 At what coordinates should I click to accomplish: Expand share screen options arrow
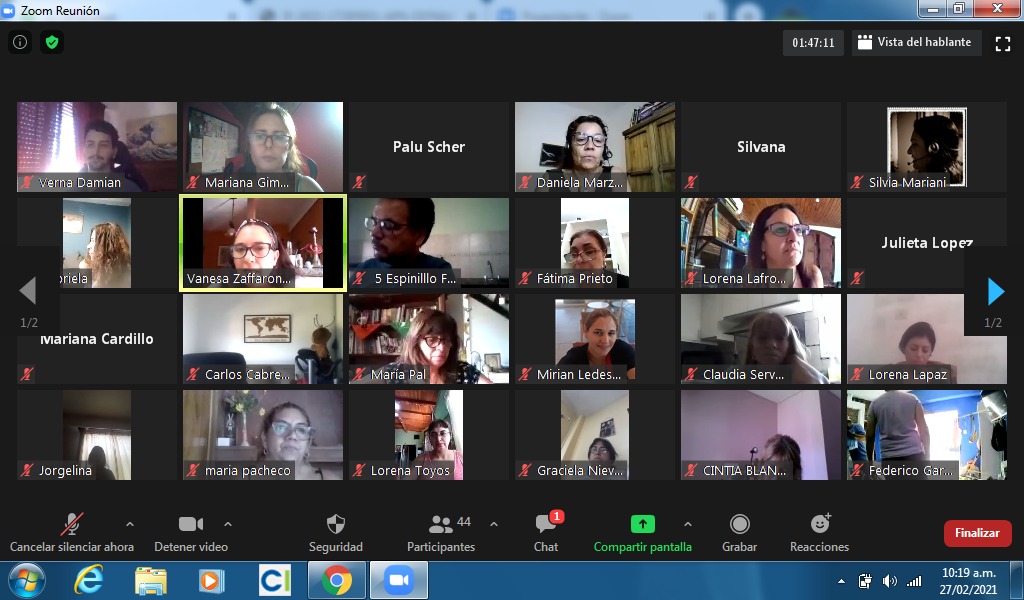687,523
